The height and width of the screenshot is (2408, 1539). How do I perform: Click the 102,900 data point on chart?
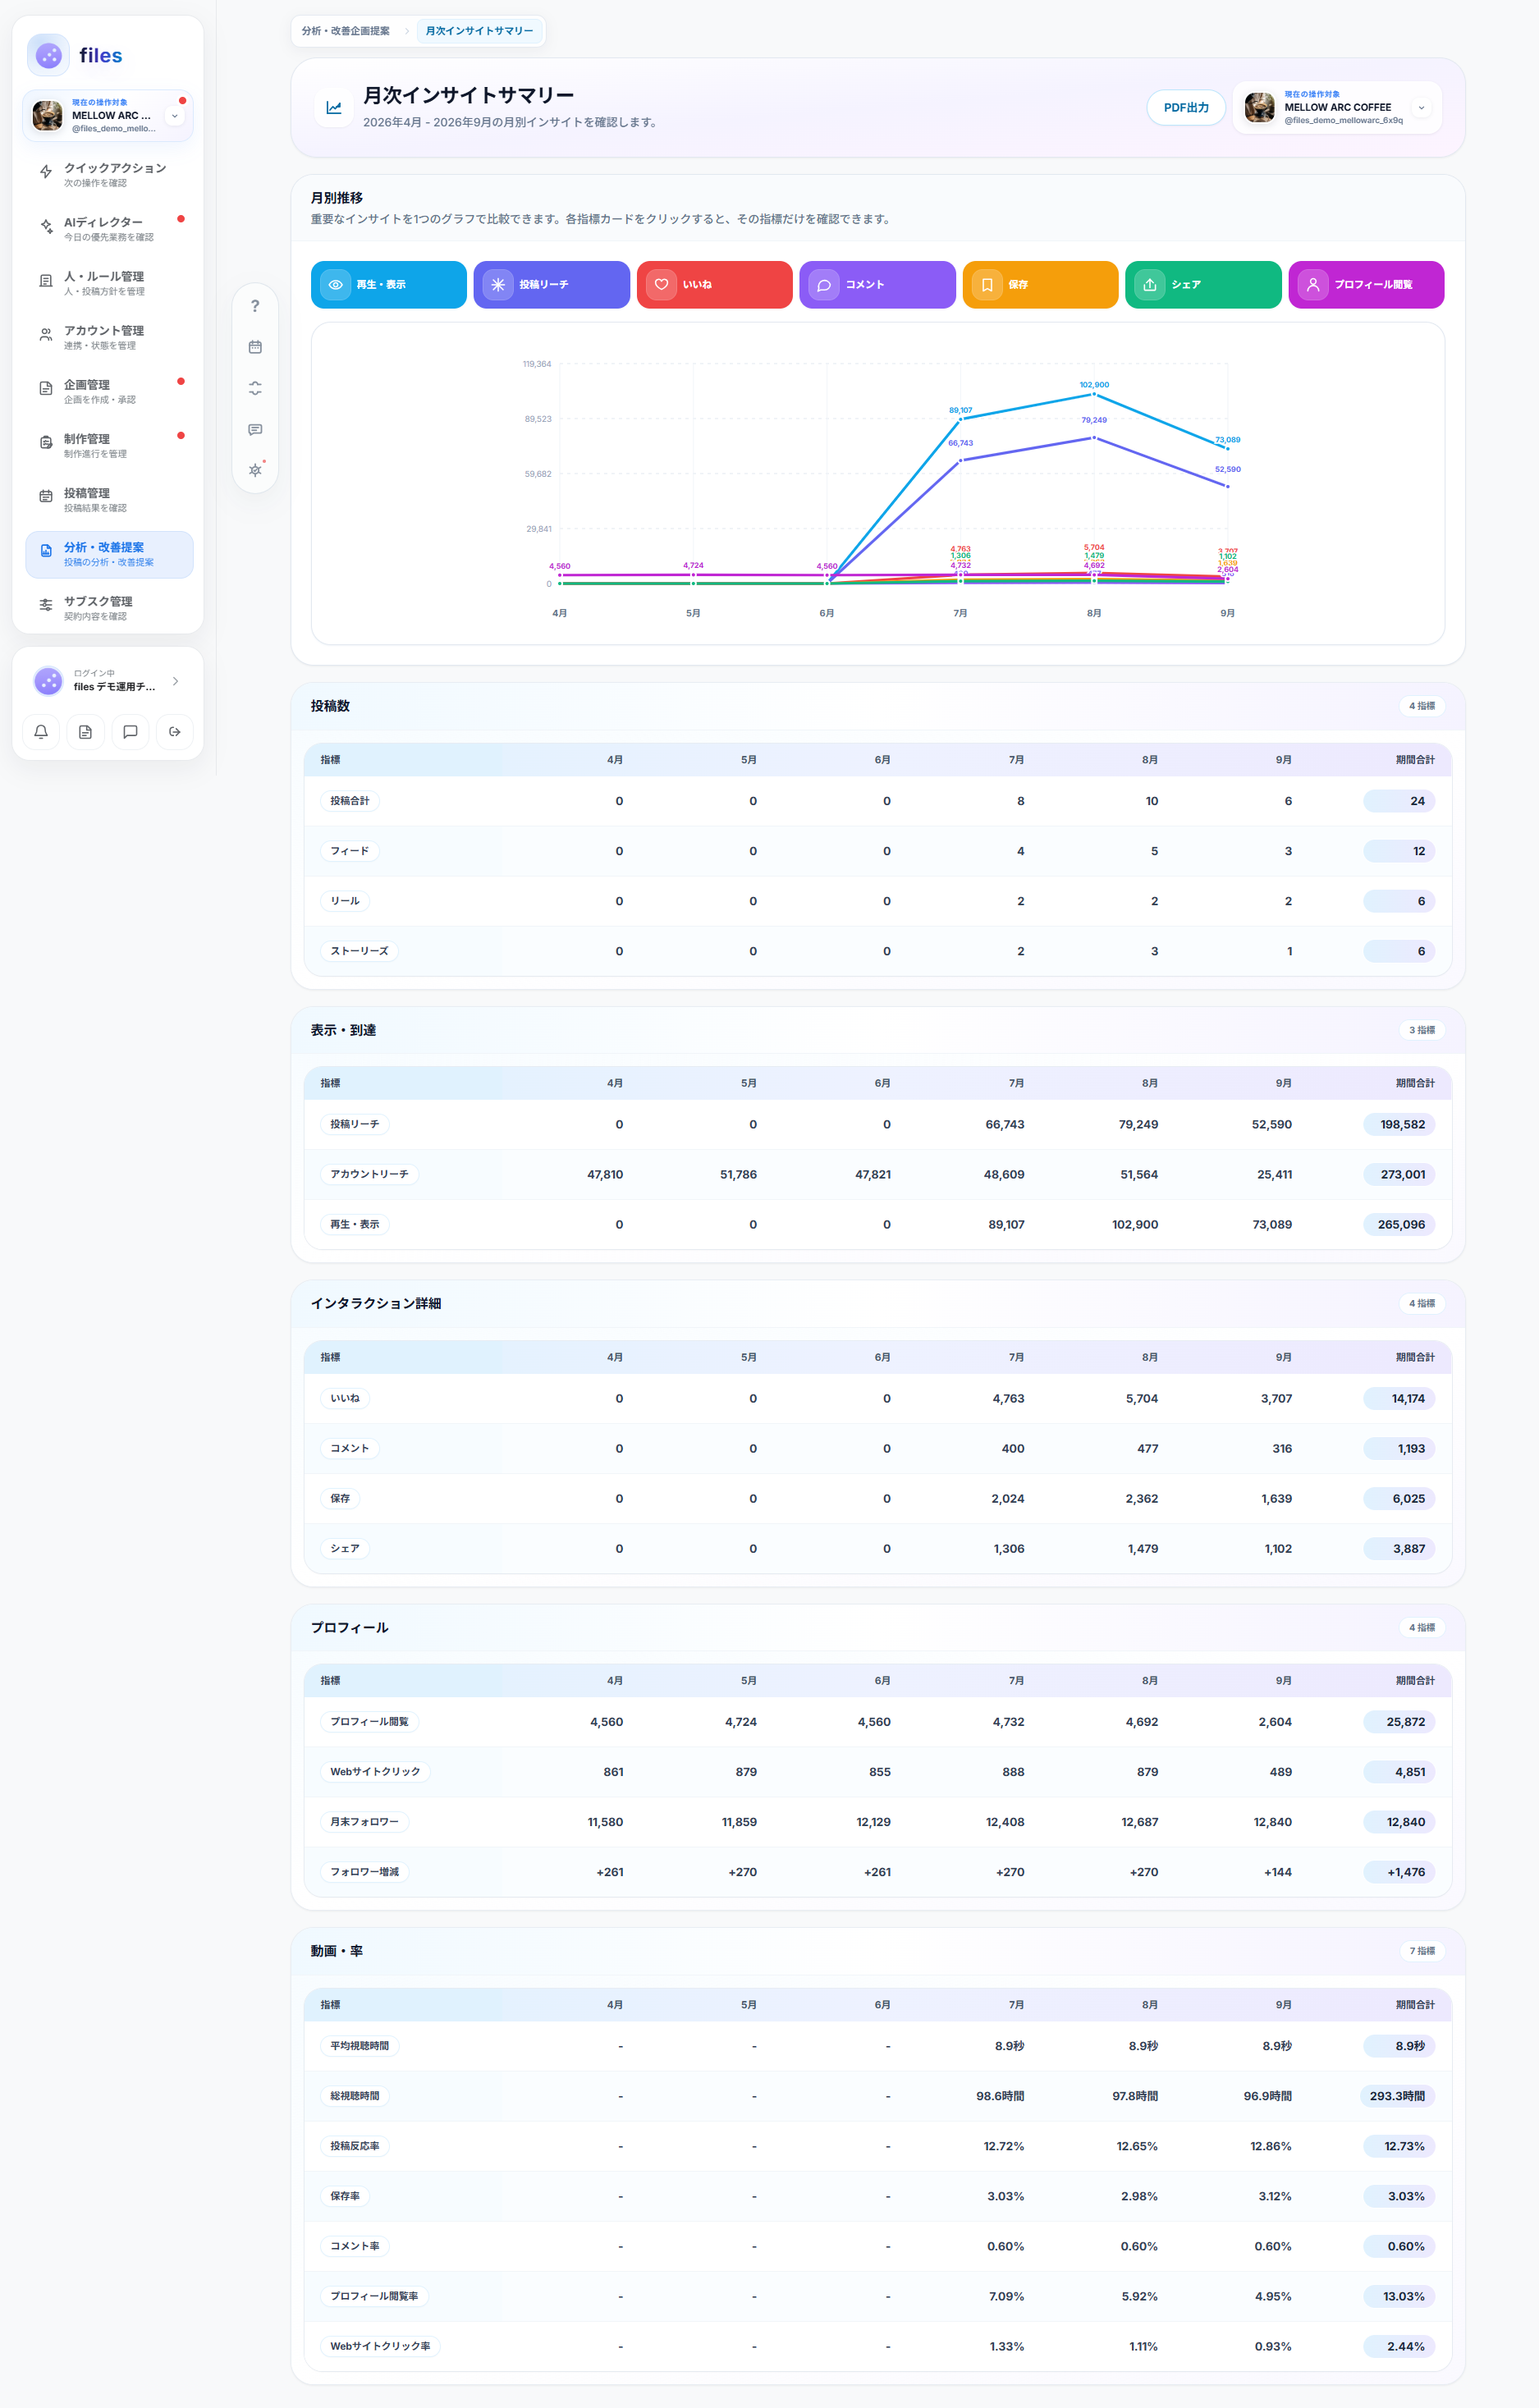click(1094, 394)
